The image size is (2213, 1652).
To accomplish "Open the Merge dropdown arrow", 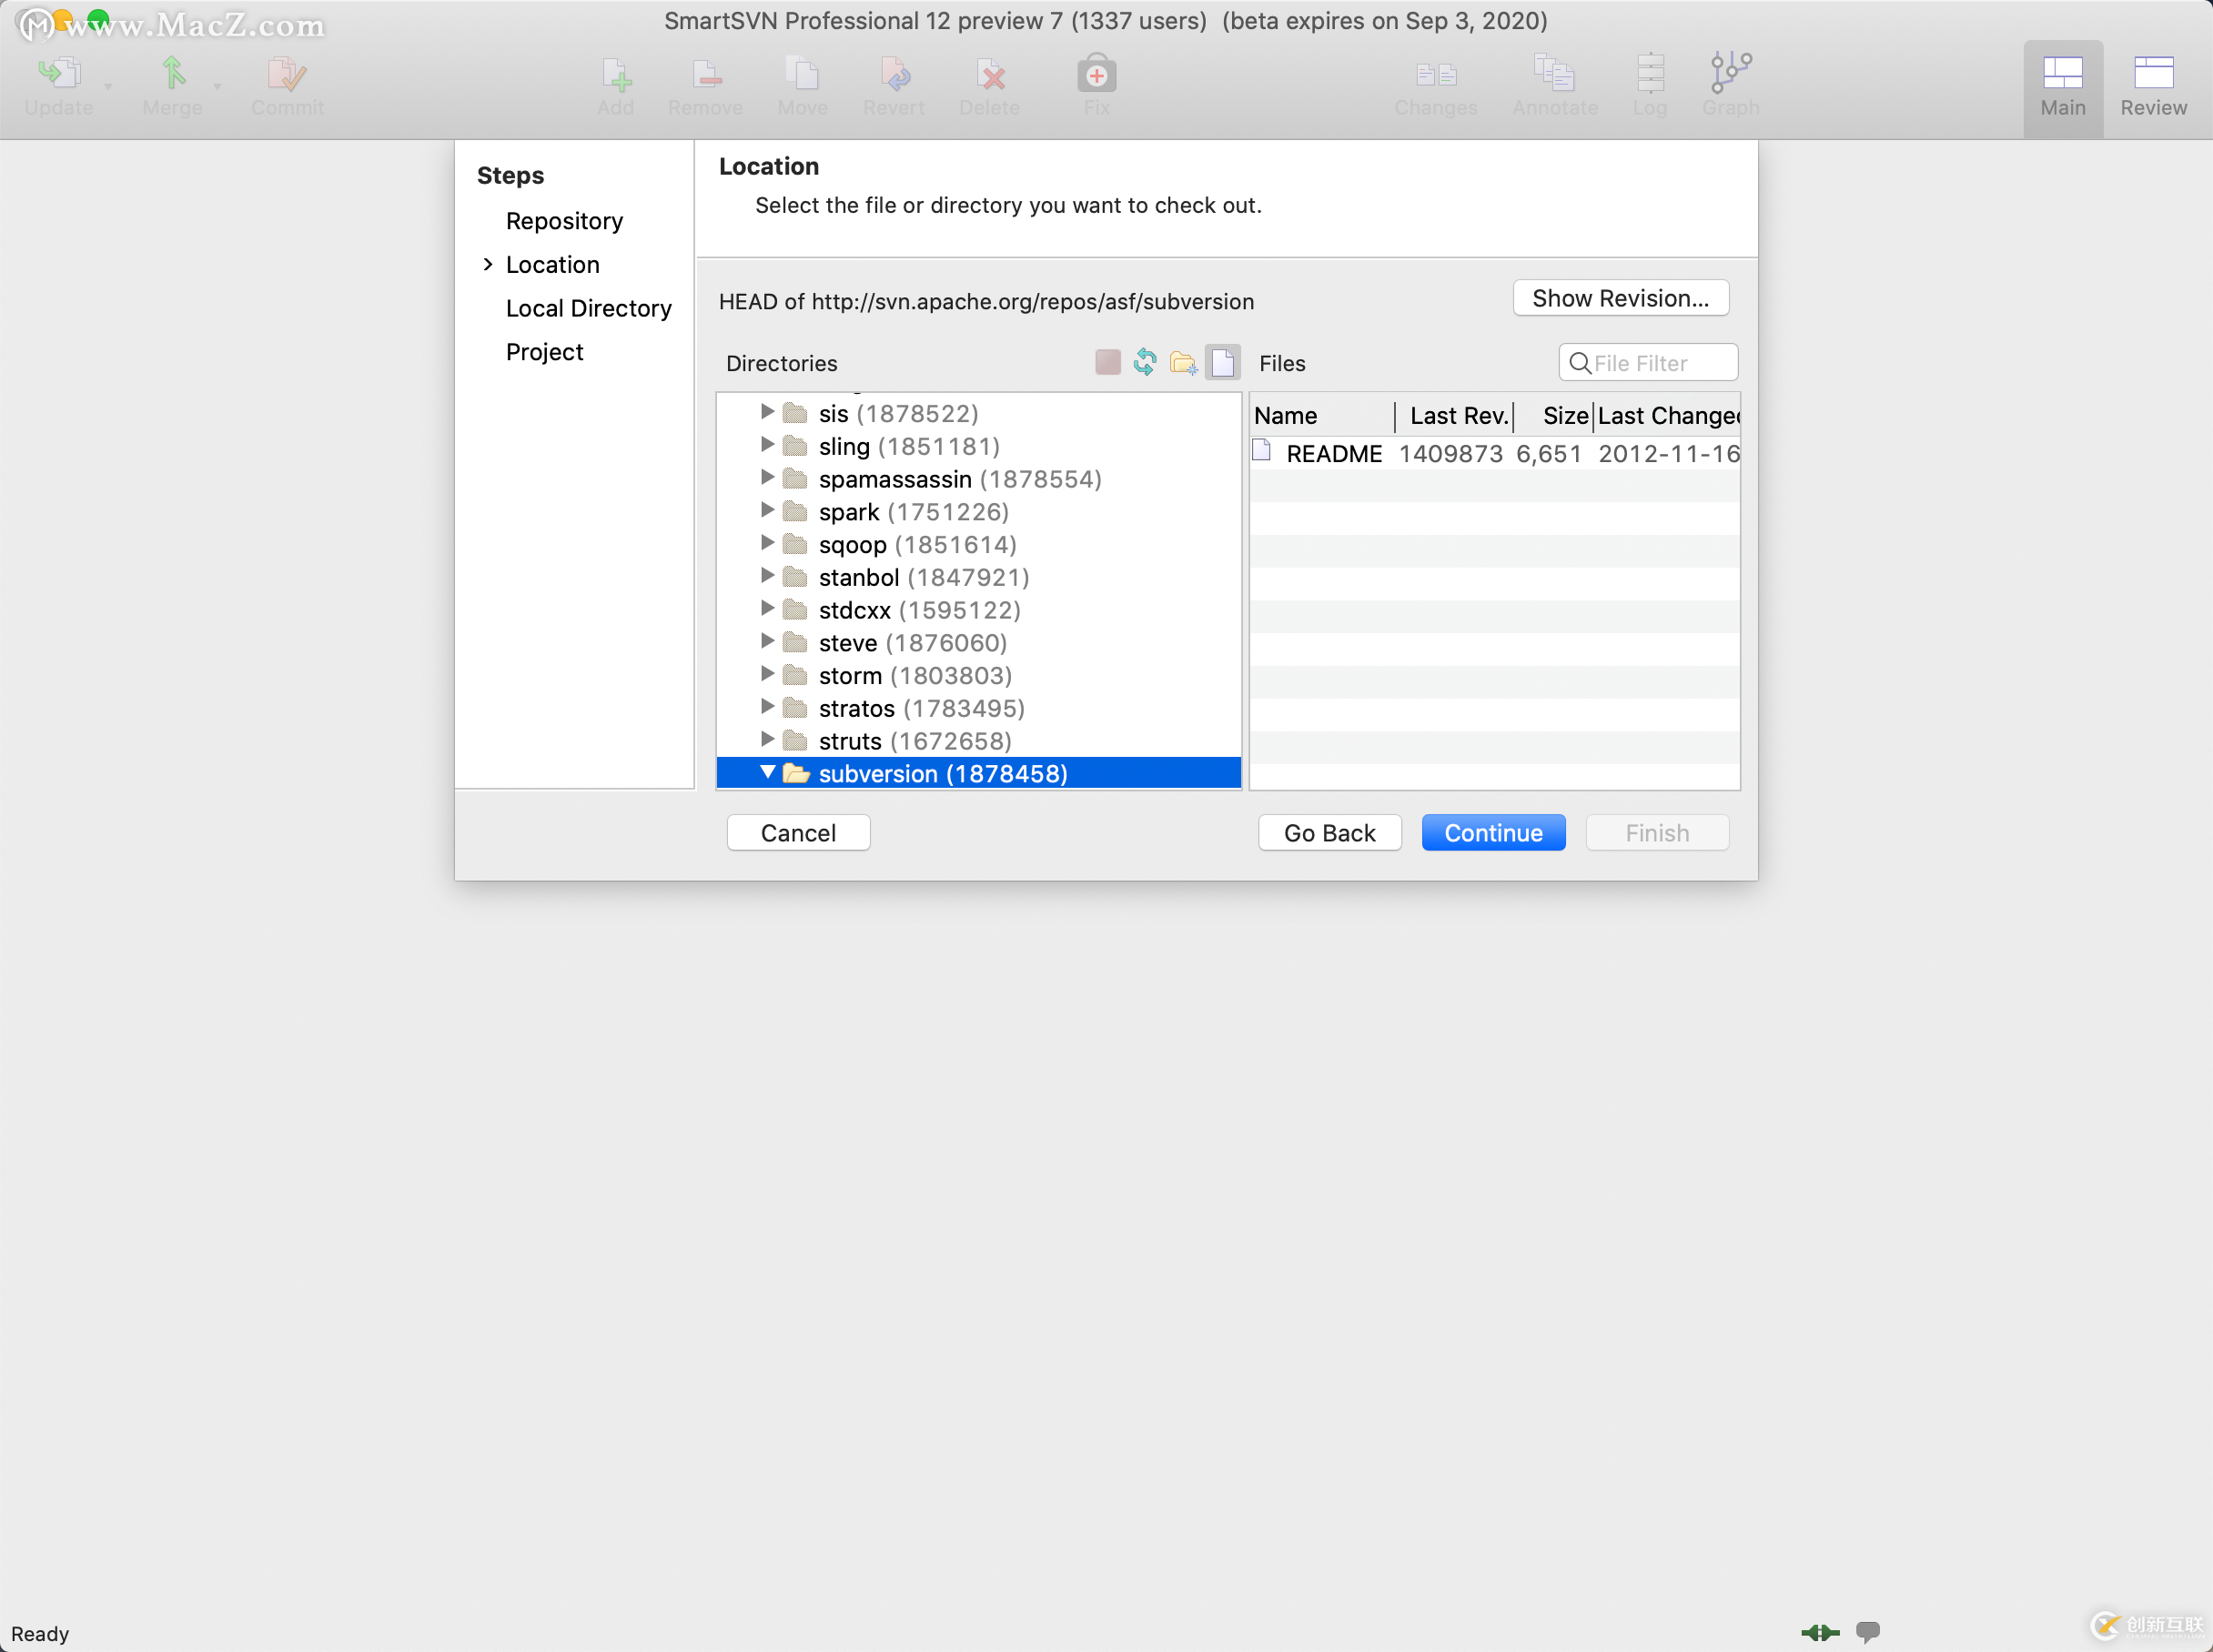I will tap(217, 87).
